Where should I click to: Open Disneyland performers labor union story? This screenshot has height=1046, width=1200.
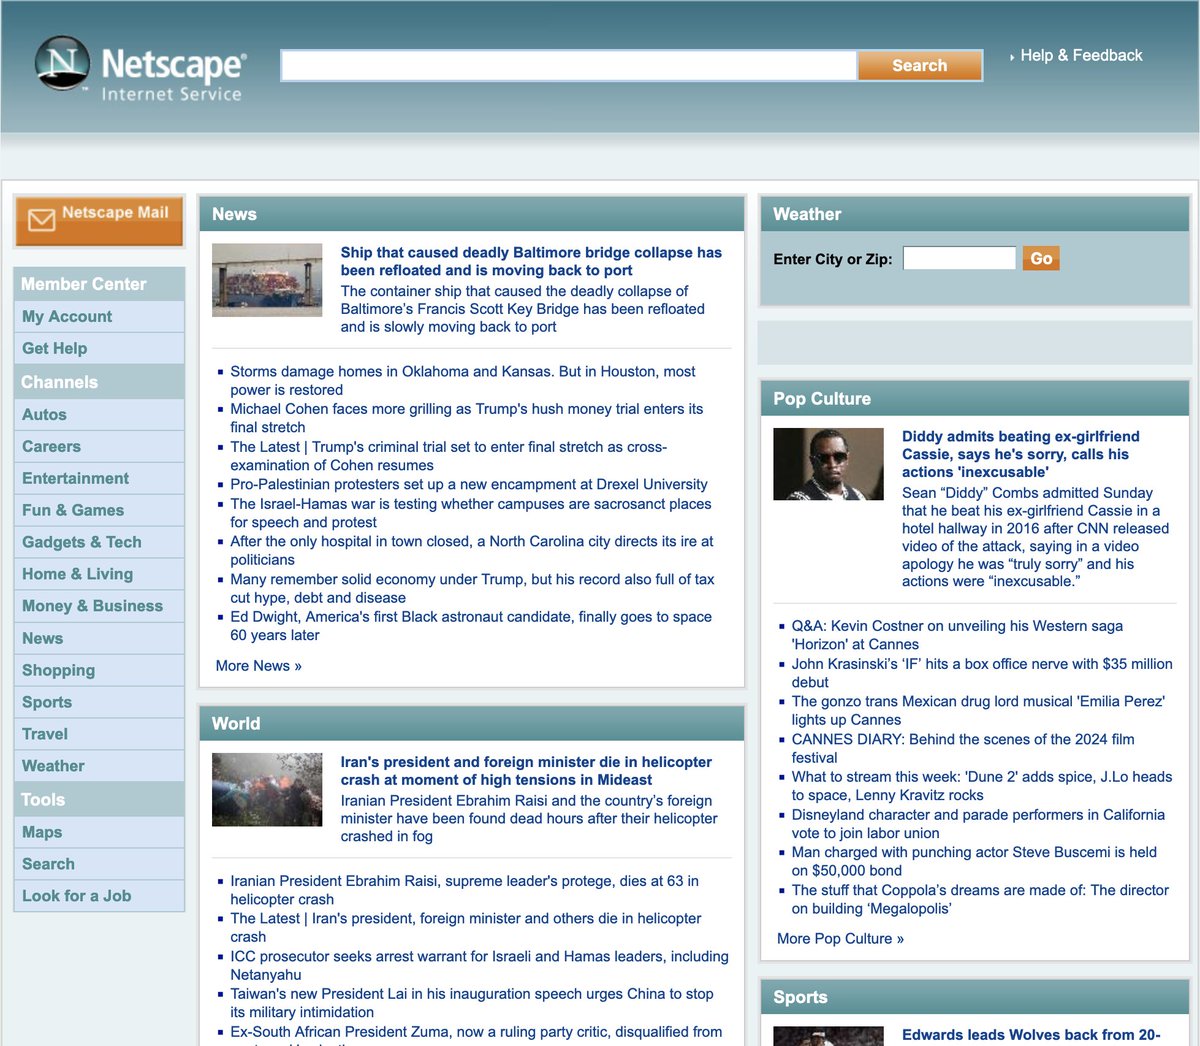point(978,824)
